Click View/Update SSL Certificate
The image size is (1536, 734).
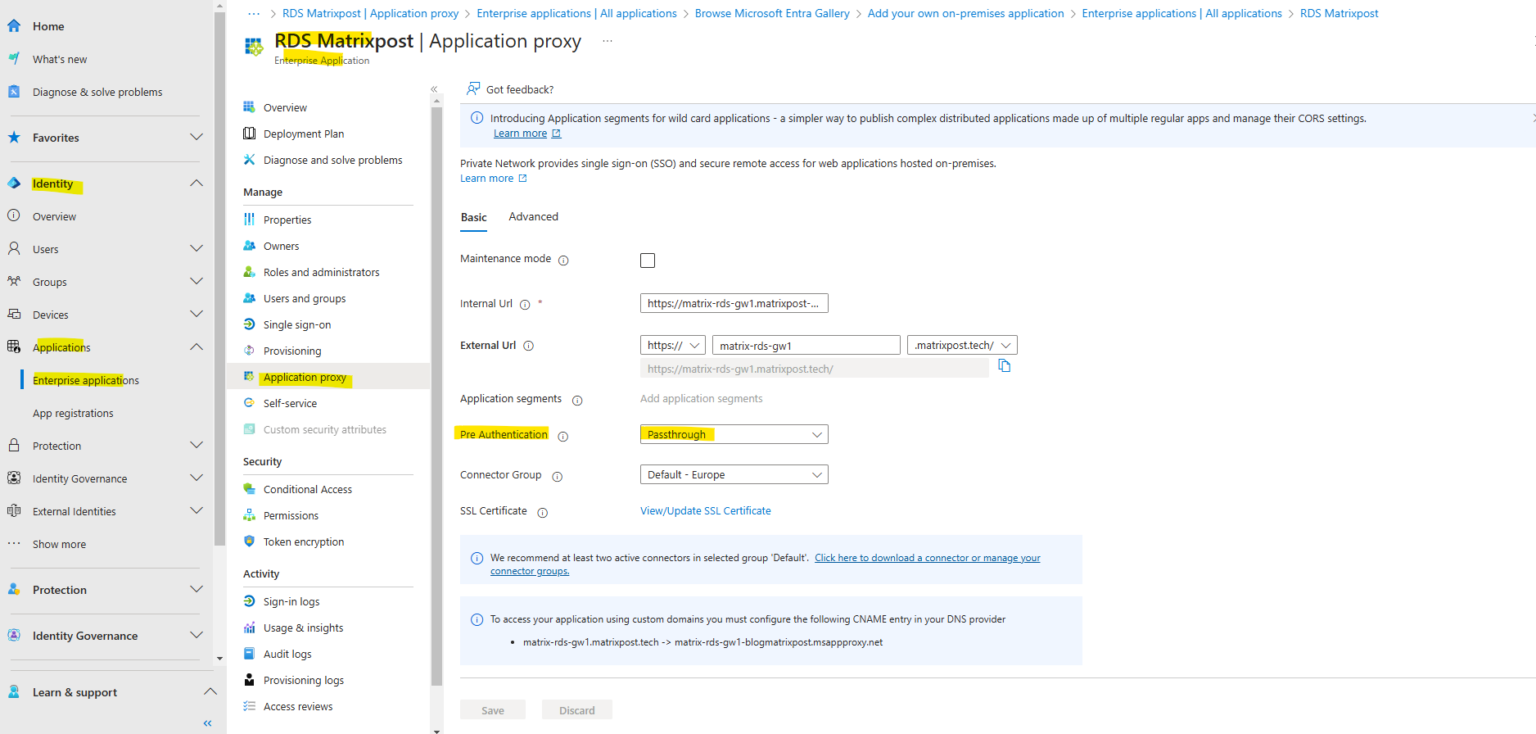[x=705, y=510]
